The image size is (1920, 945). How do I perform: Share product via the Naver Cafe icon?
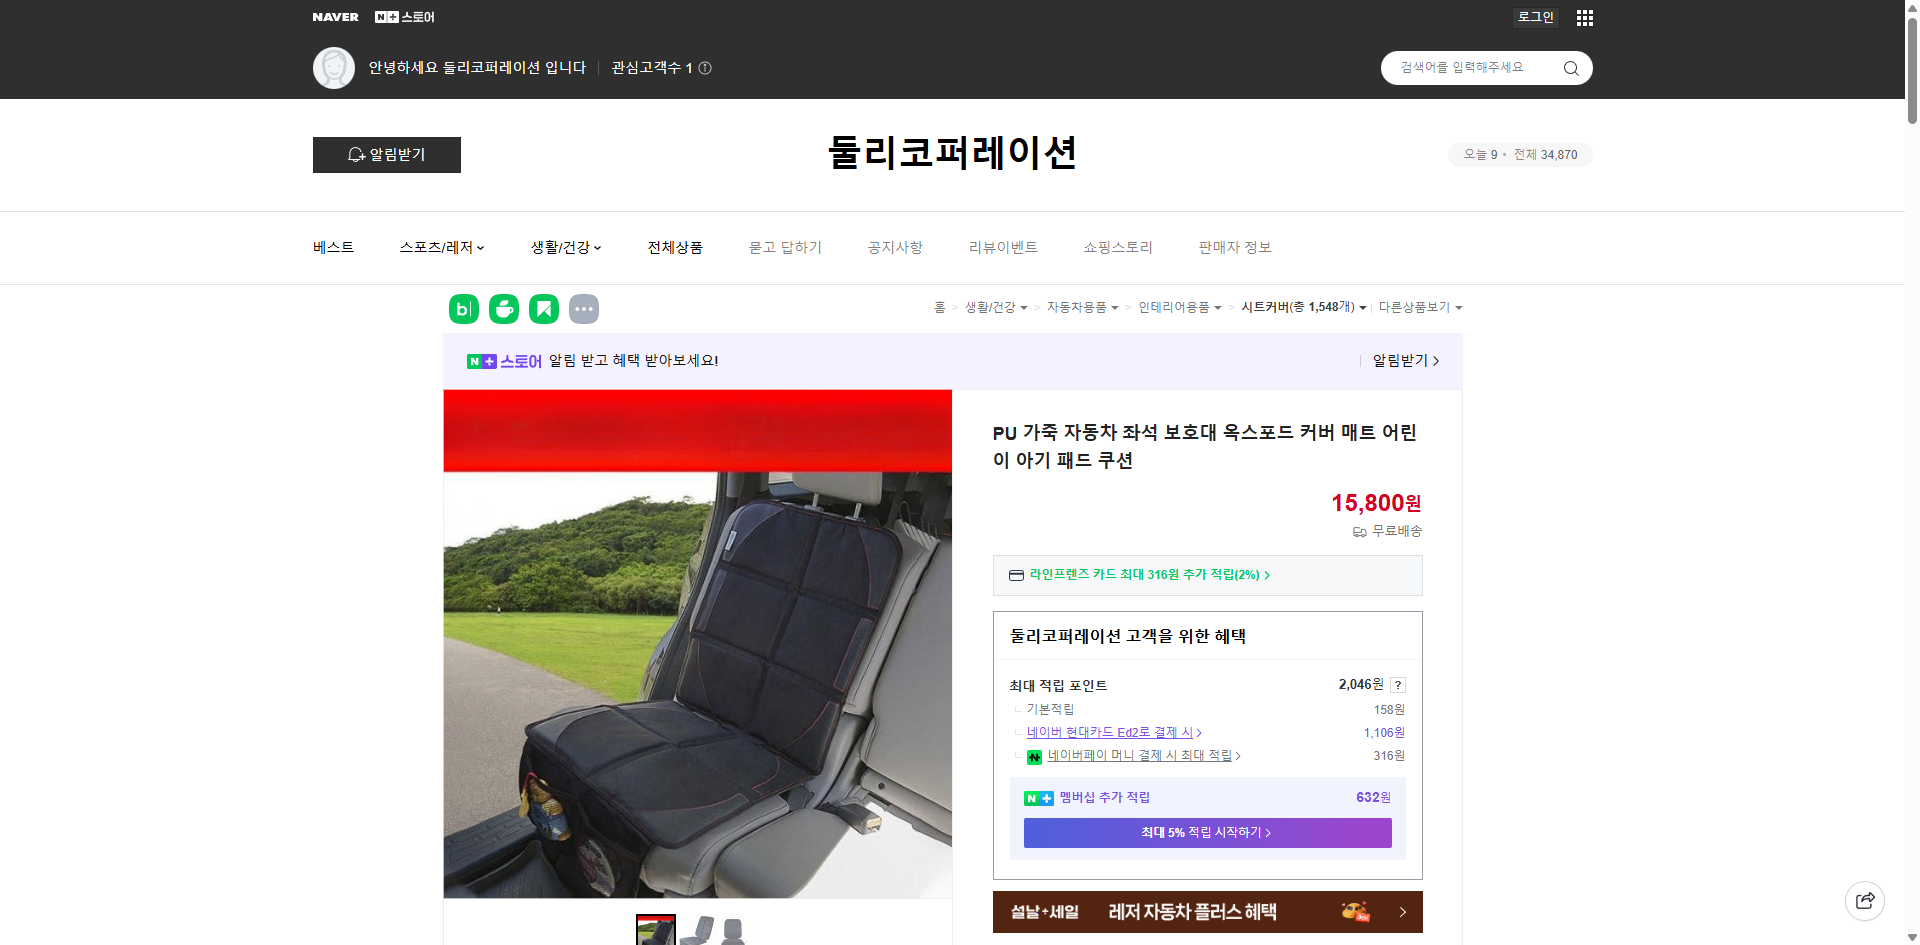(503, 309)
